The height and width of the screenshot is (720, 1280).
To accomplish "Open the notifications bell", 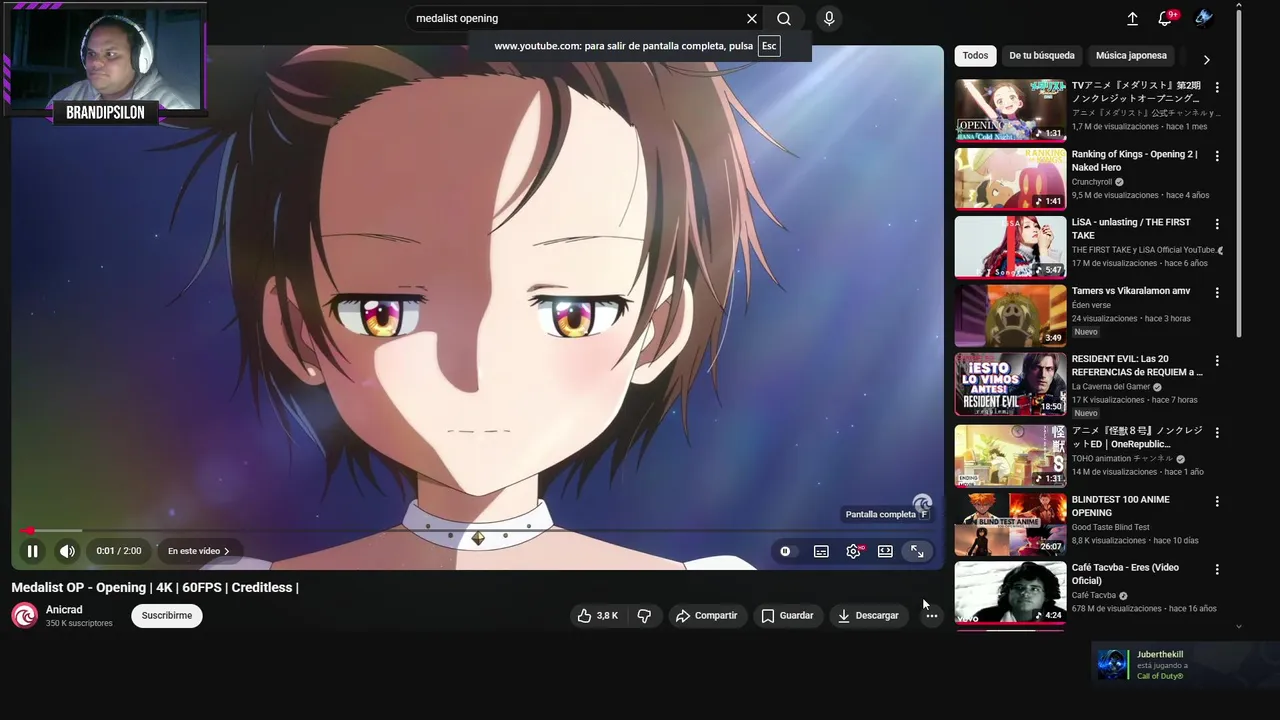I will click(x=1165, y=18).
